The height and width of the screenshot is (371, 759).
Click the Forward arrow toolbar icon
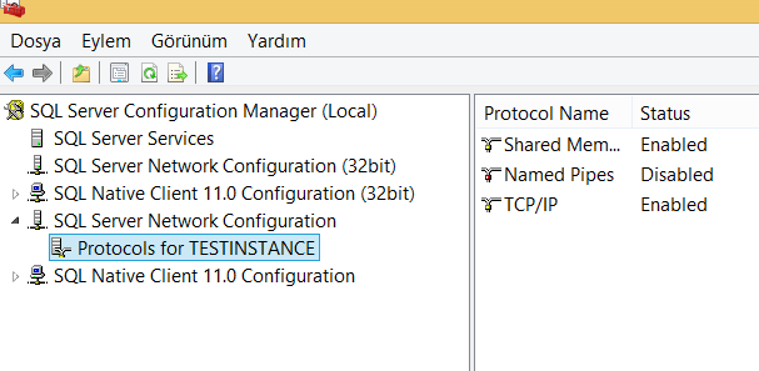42,74
